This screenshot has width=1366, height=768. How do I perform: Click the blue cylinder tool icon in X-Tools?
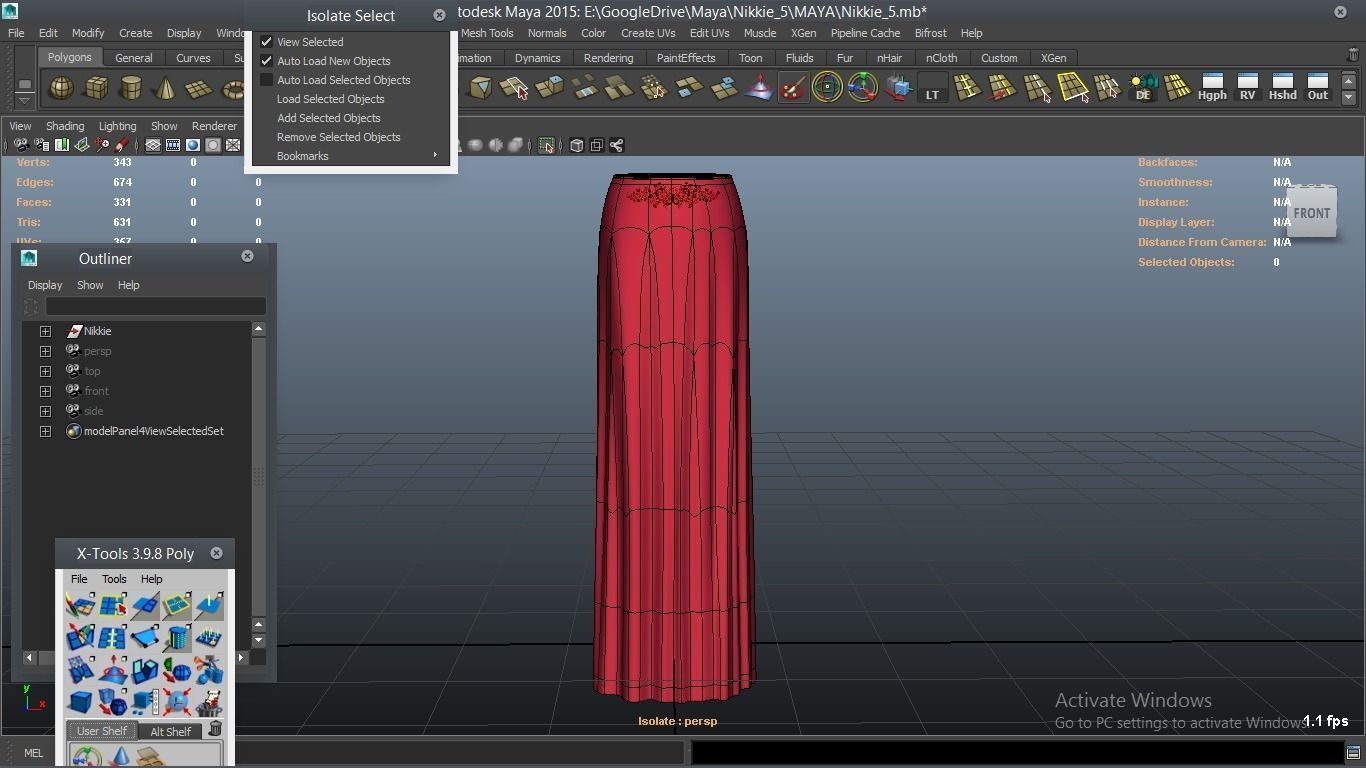pos(177,637)
